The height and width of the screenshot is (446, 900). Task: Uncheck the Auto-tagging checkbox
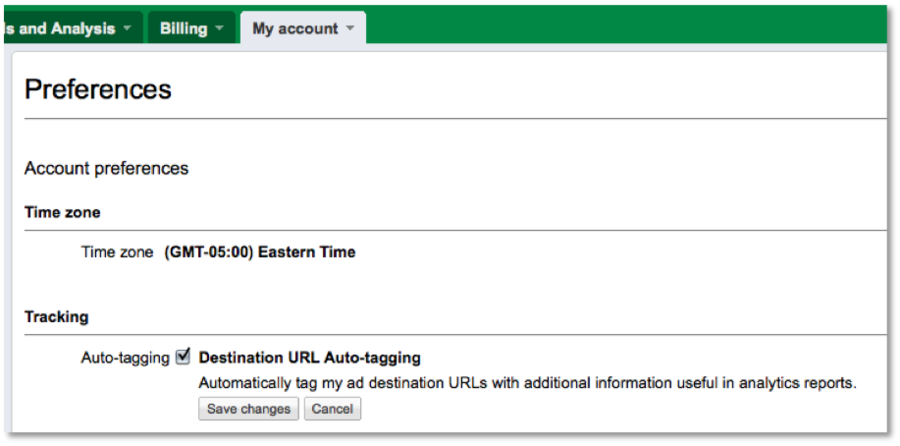coord(183,356)
